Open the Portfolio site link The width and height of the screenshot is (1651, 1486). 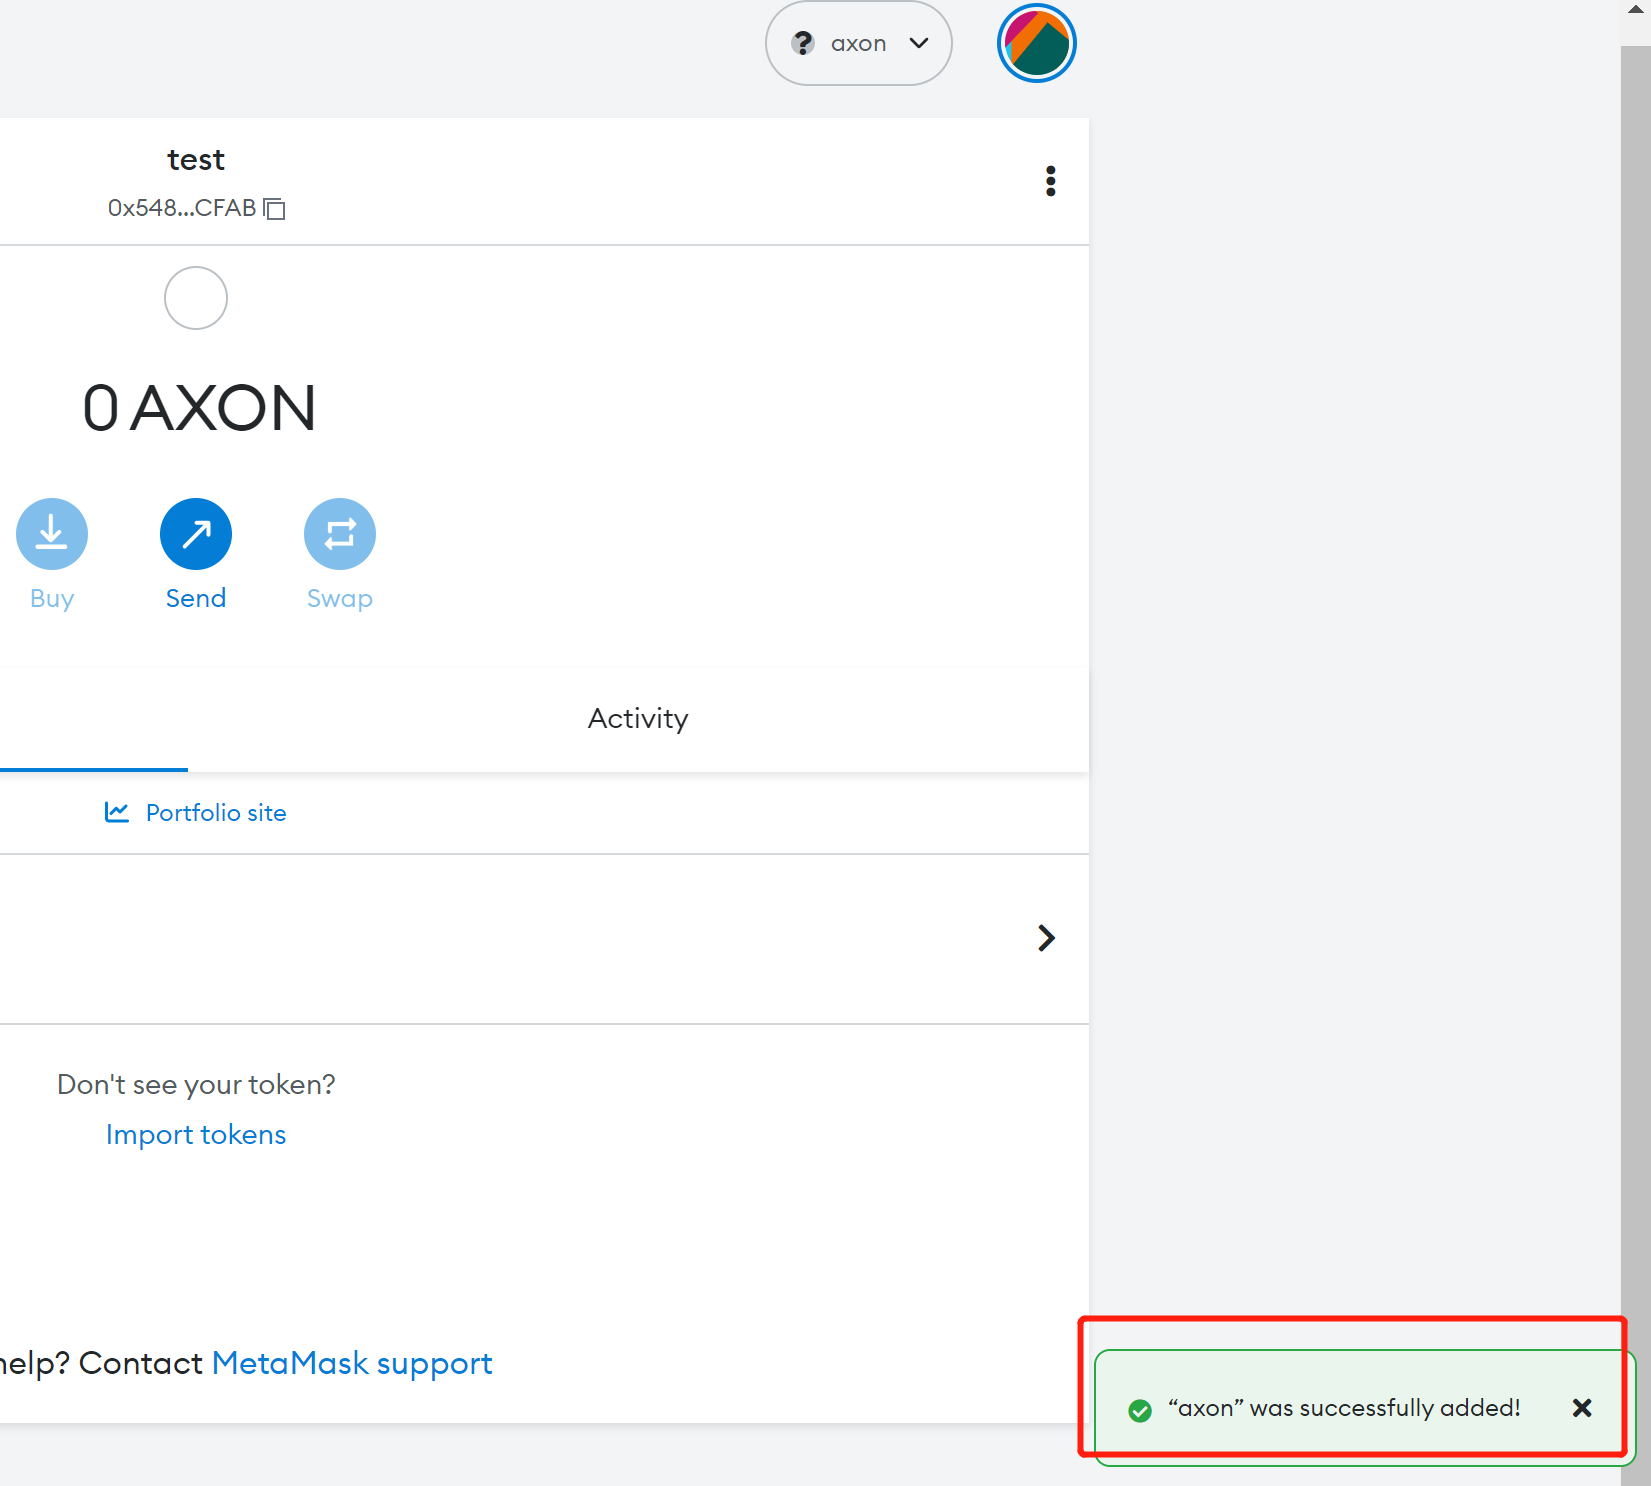tap(216, 813)
